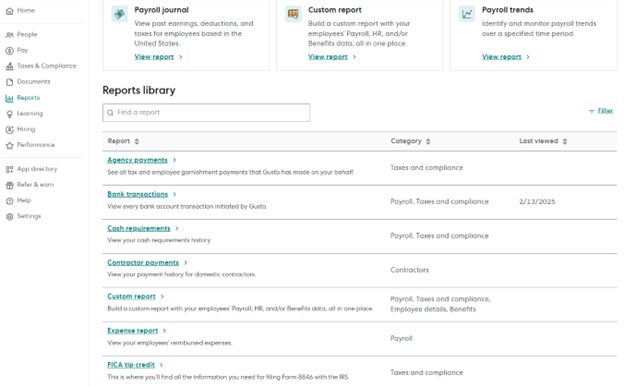Click the Home icon in sidebar

coord(10,11)
